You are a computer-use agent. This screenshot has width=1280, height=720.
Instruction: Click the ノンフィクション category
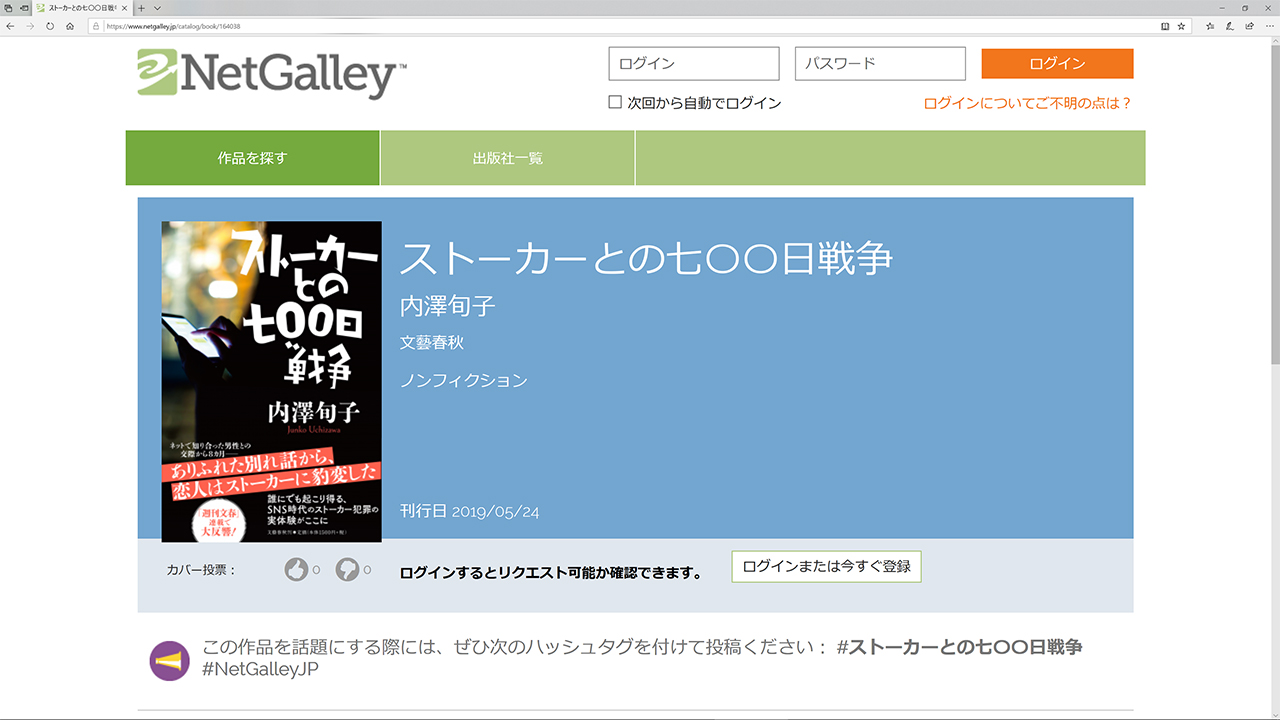(463, 380)
